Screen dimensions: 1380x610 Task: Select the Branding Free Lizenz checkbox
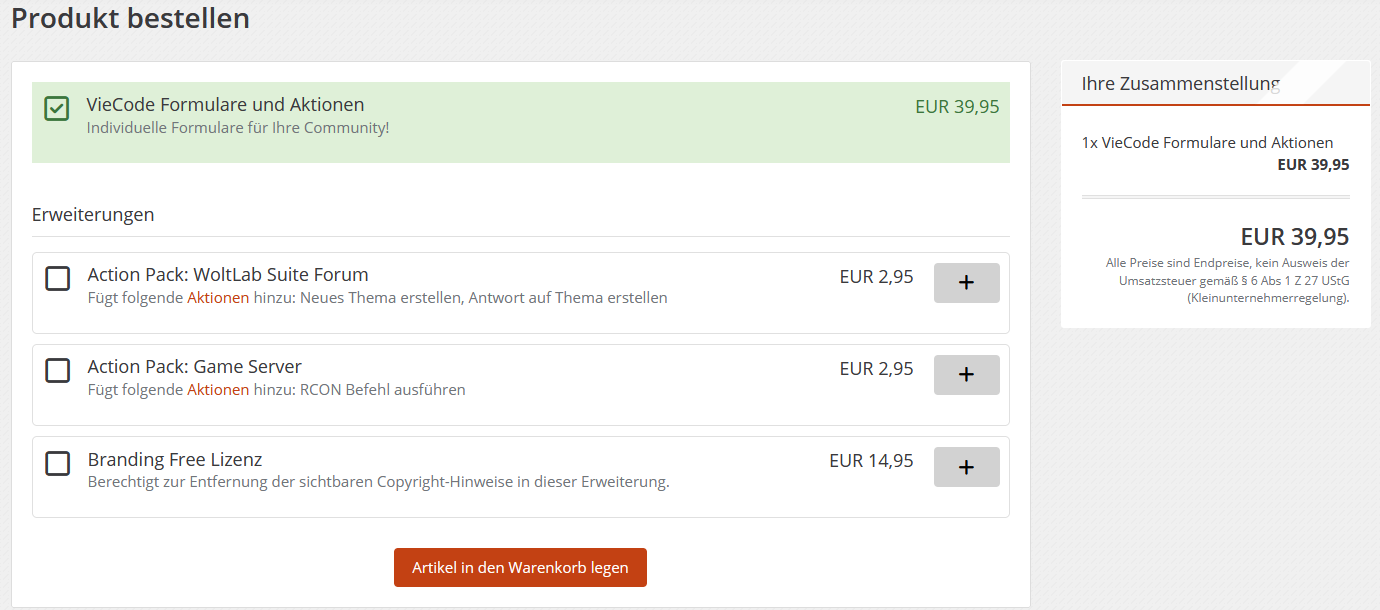pos(58,463)
